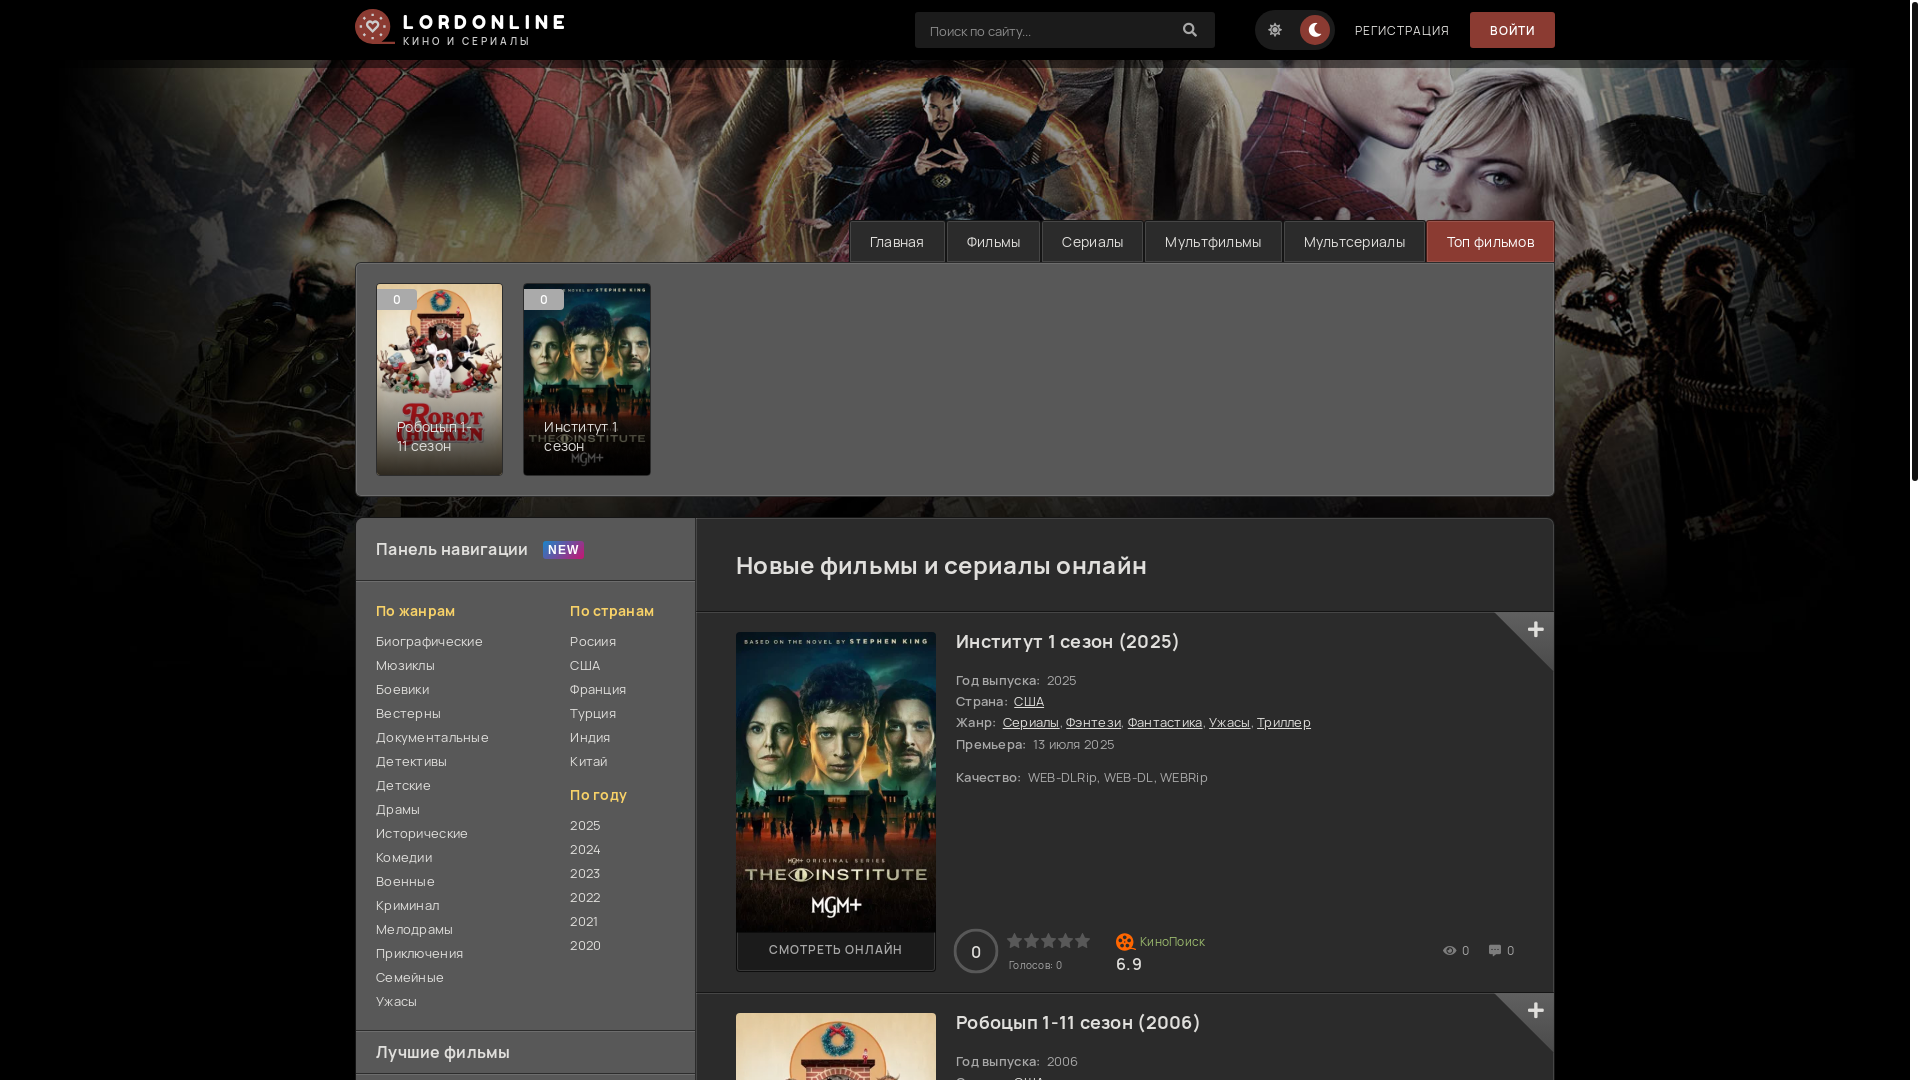
Task: Choose Боевики genre in sidebar
Action: 403,689
